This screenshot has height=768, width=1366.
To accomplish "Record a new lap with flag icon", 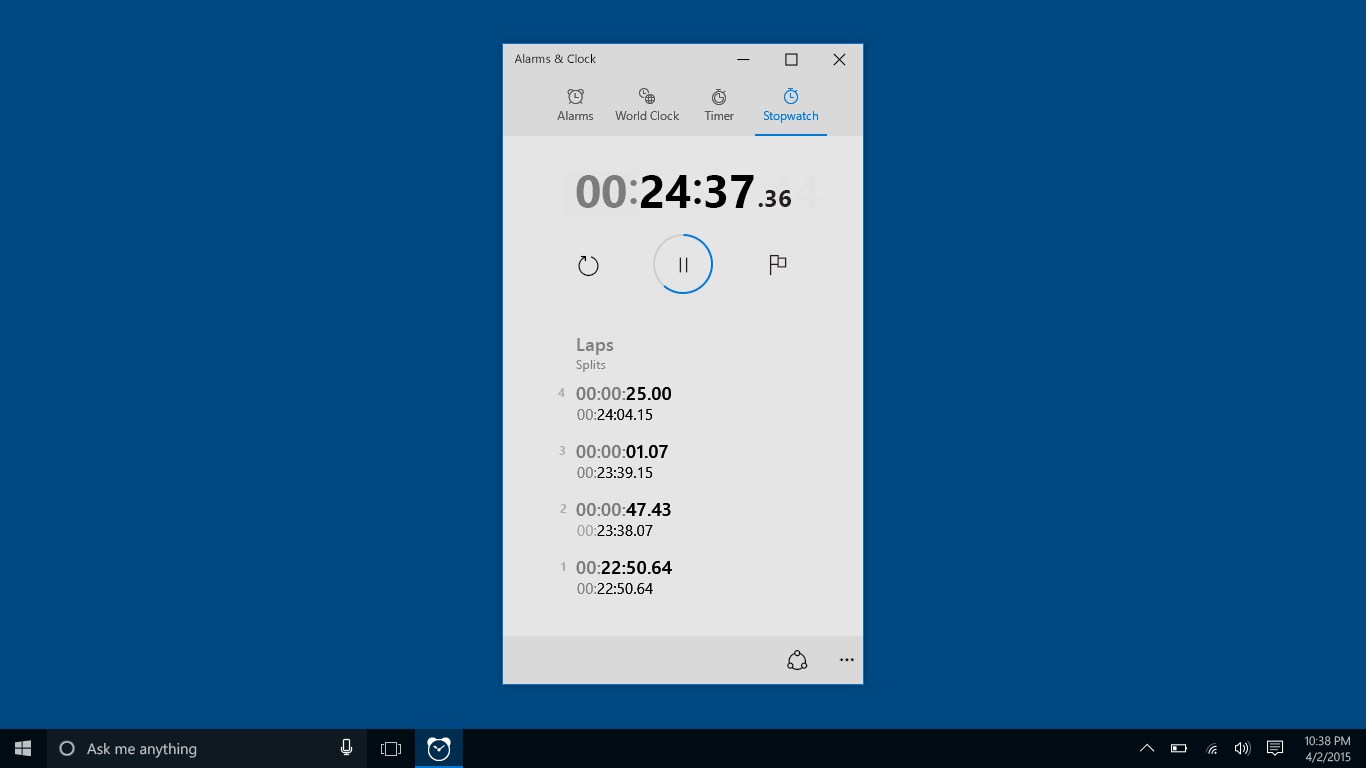I will tap(777, 264).
